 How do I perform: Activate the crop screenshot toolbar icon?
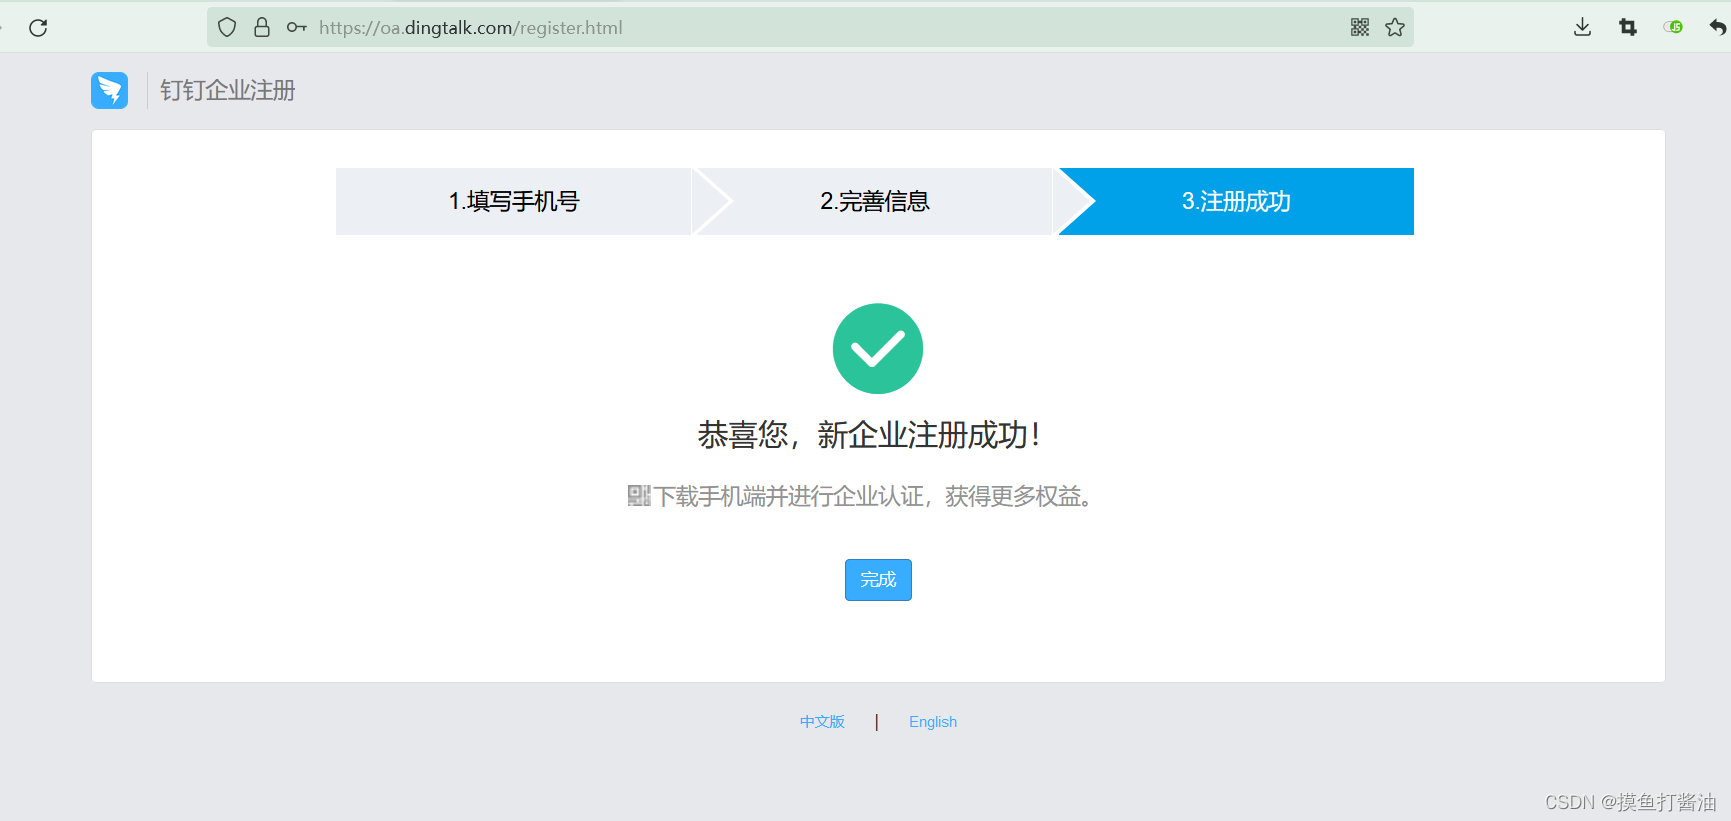coord(1628,27)
